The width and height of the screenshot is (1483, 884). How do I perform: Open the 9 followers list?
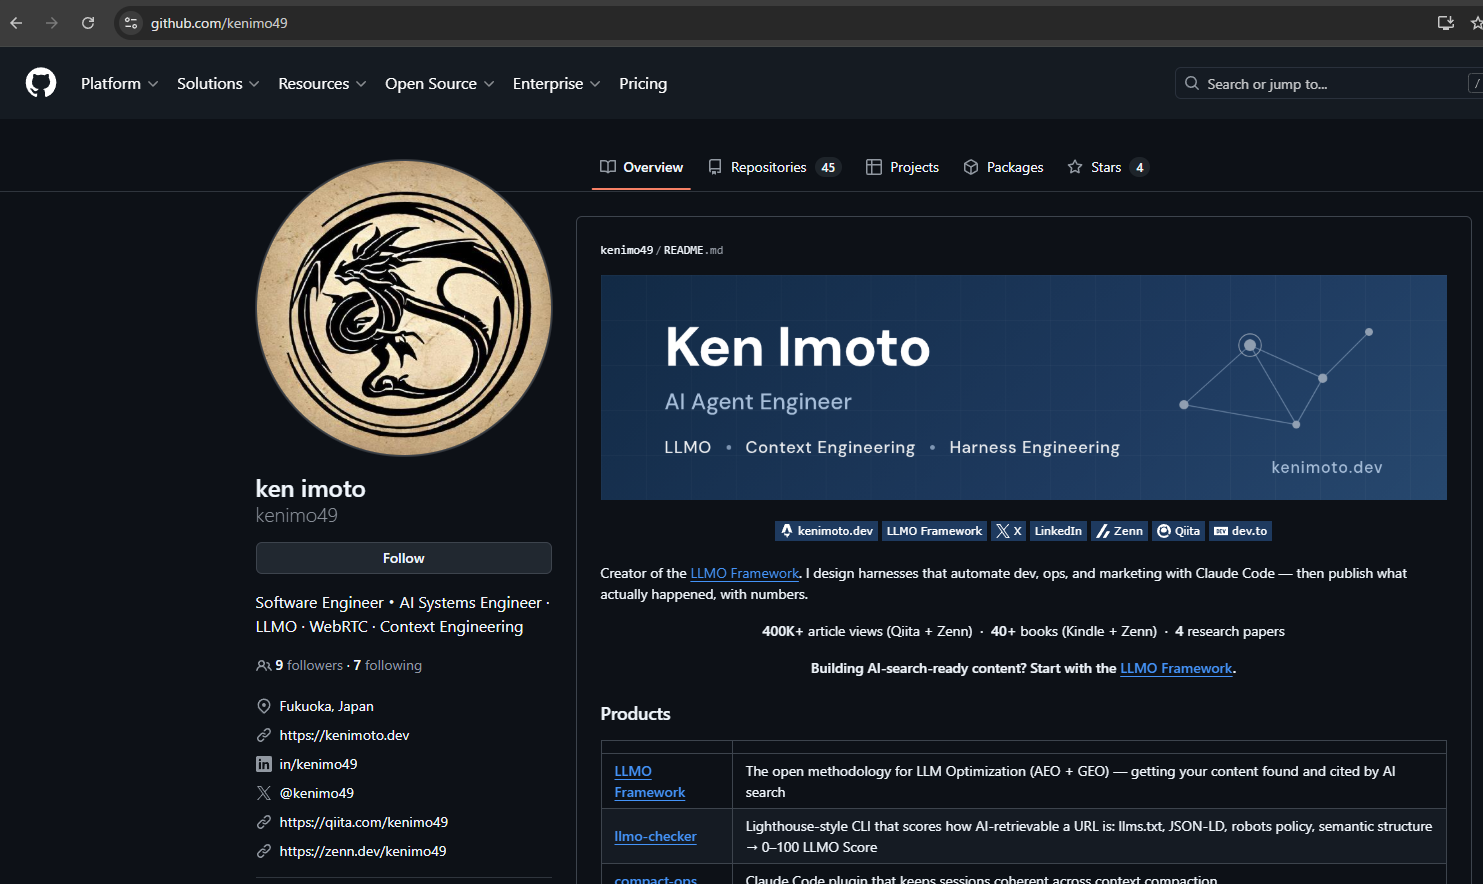point(309,666)
